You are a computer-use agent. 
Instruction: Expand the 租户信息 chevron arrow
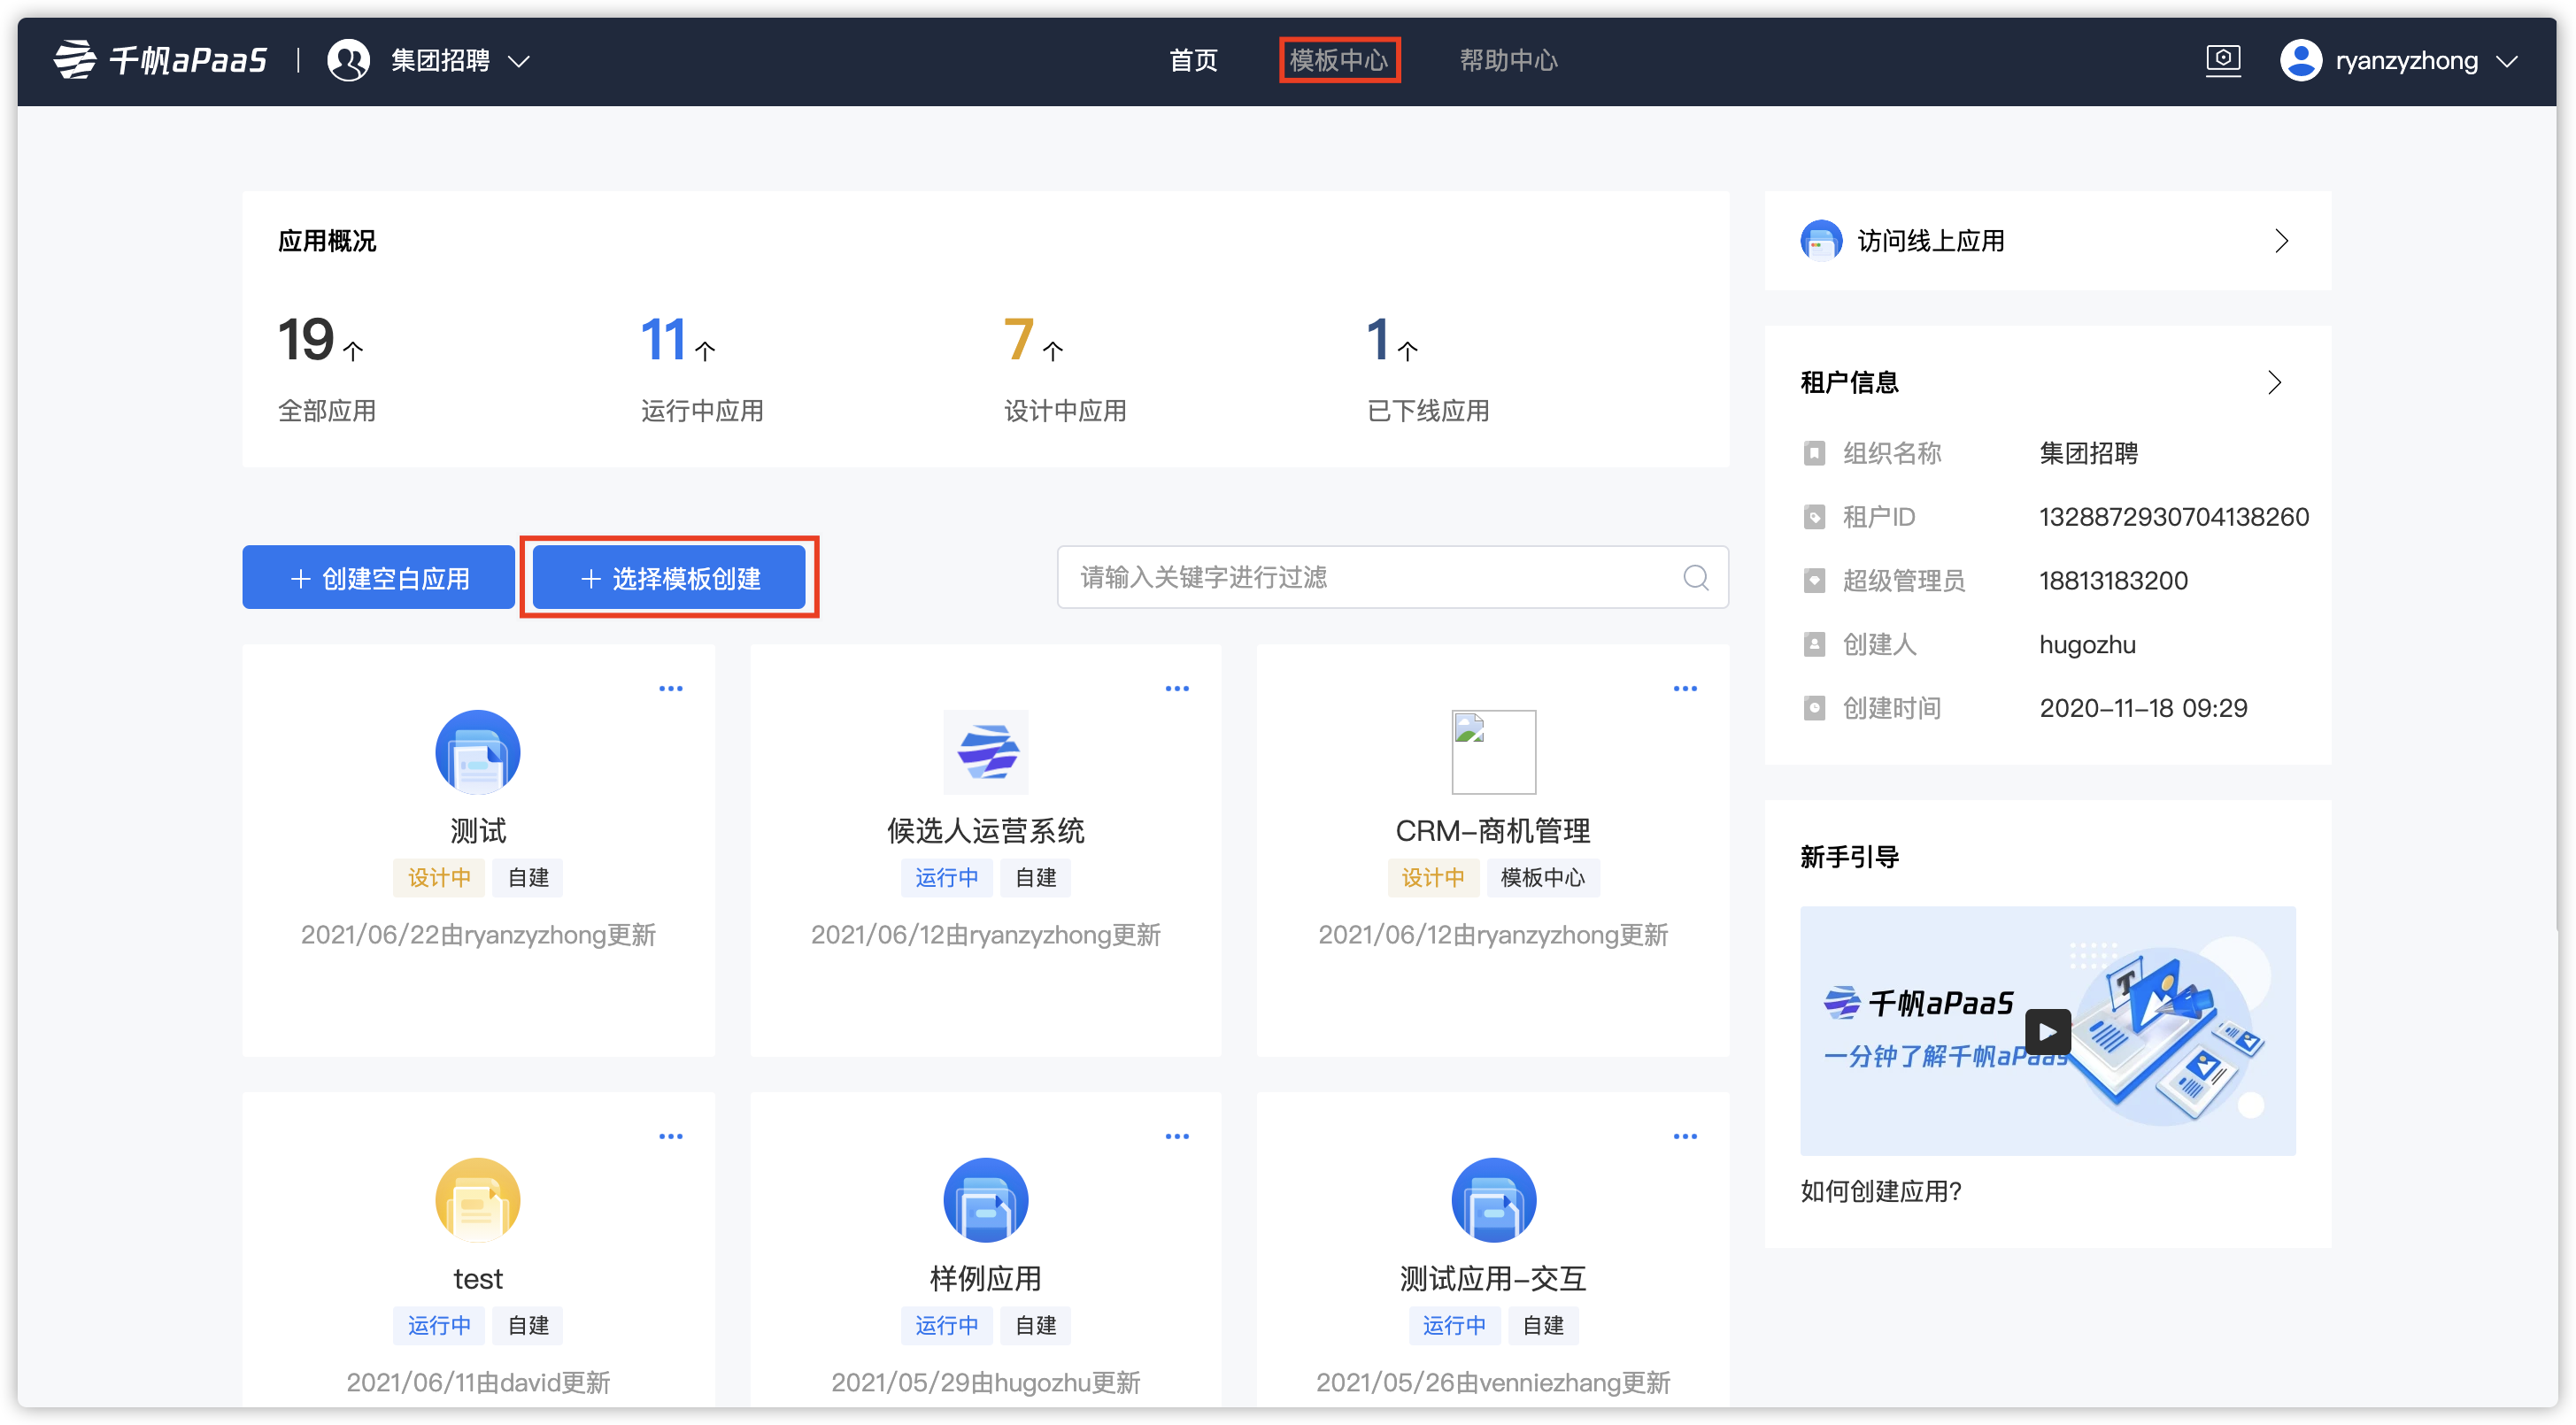2274,383
